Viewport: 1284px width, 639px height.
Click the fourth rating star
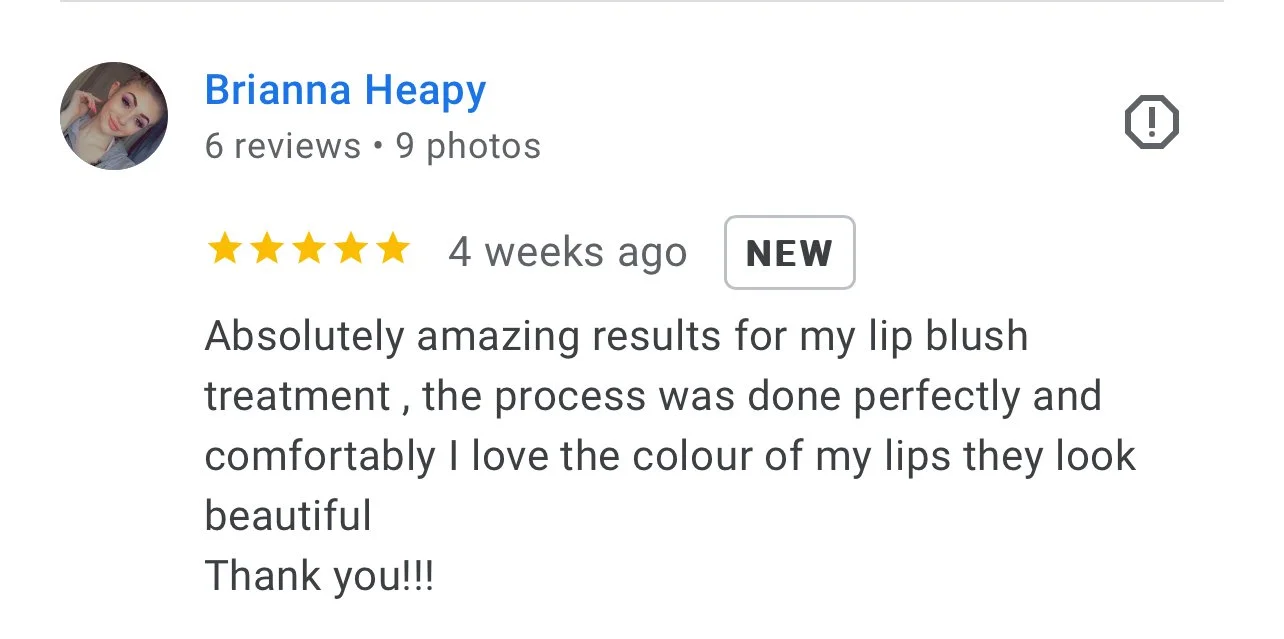point(351,250)
